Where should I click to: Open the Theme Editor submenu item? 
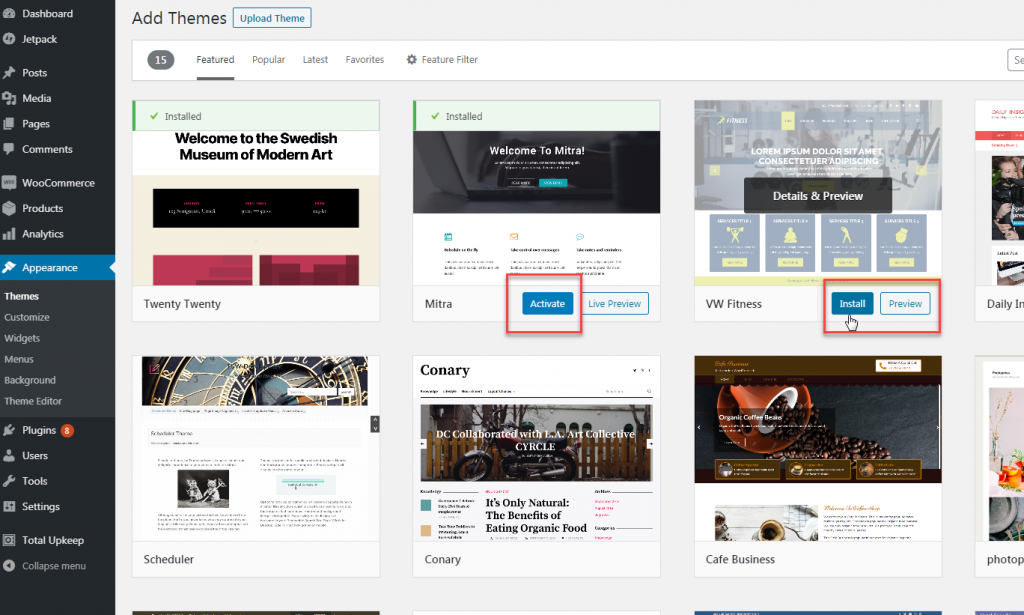pyautogui.click(x=33, y=400)
